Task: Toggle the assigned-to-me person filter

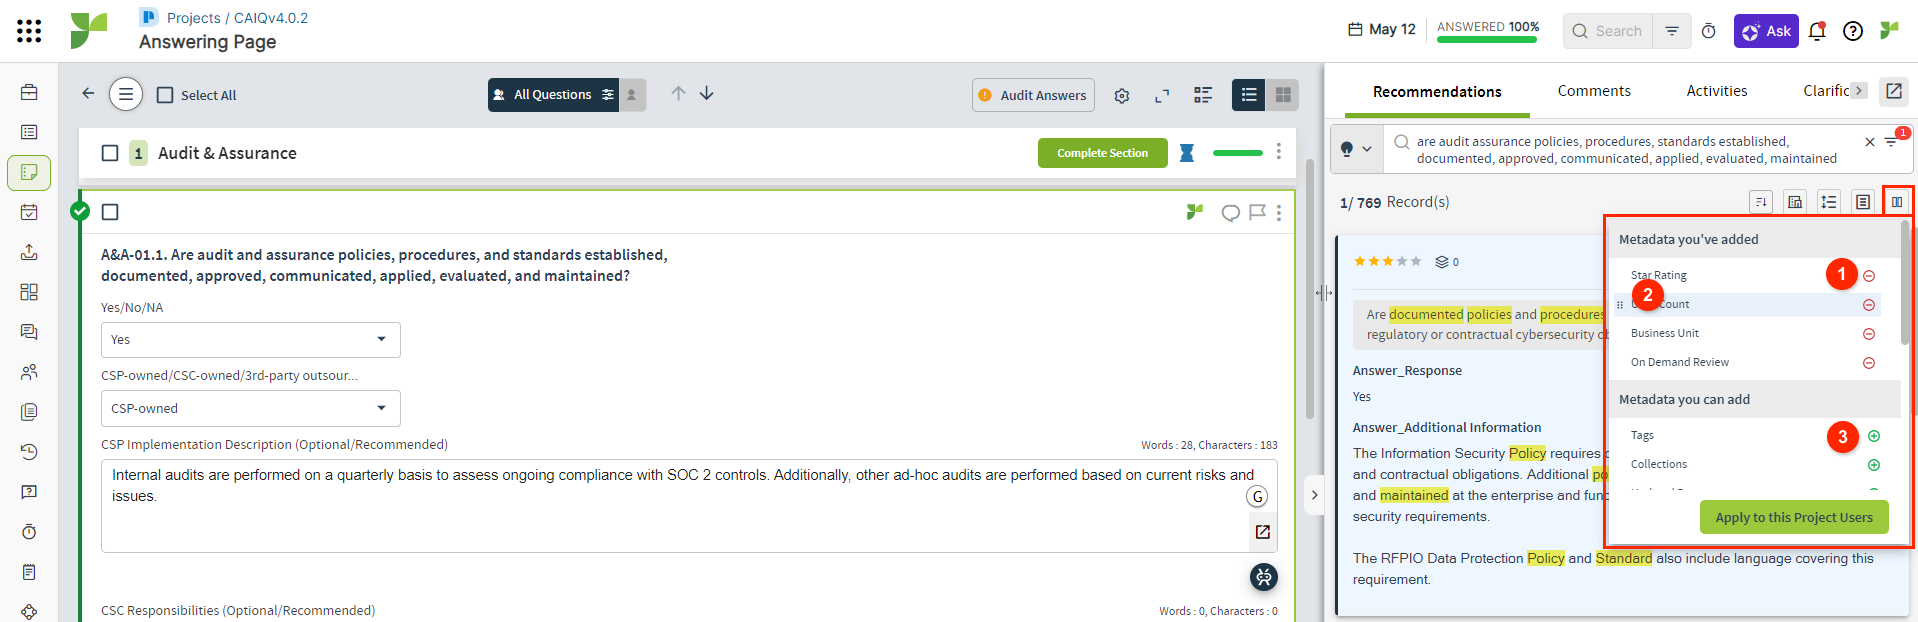Action: (x=632, y=95)
